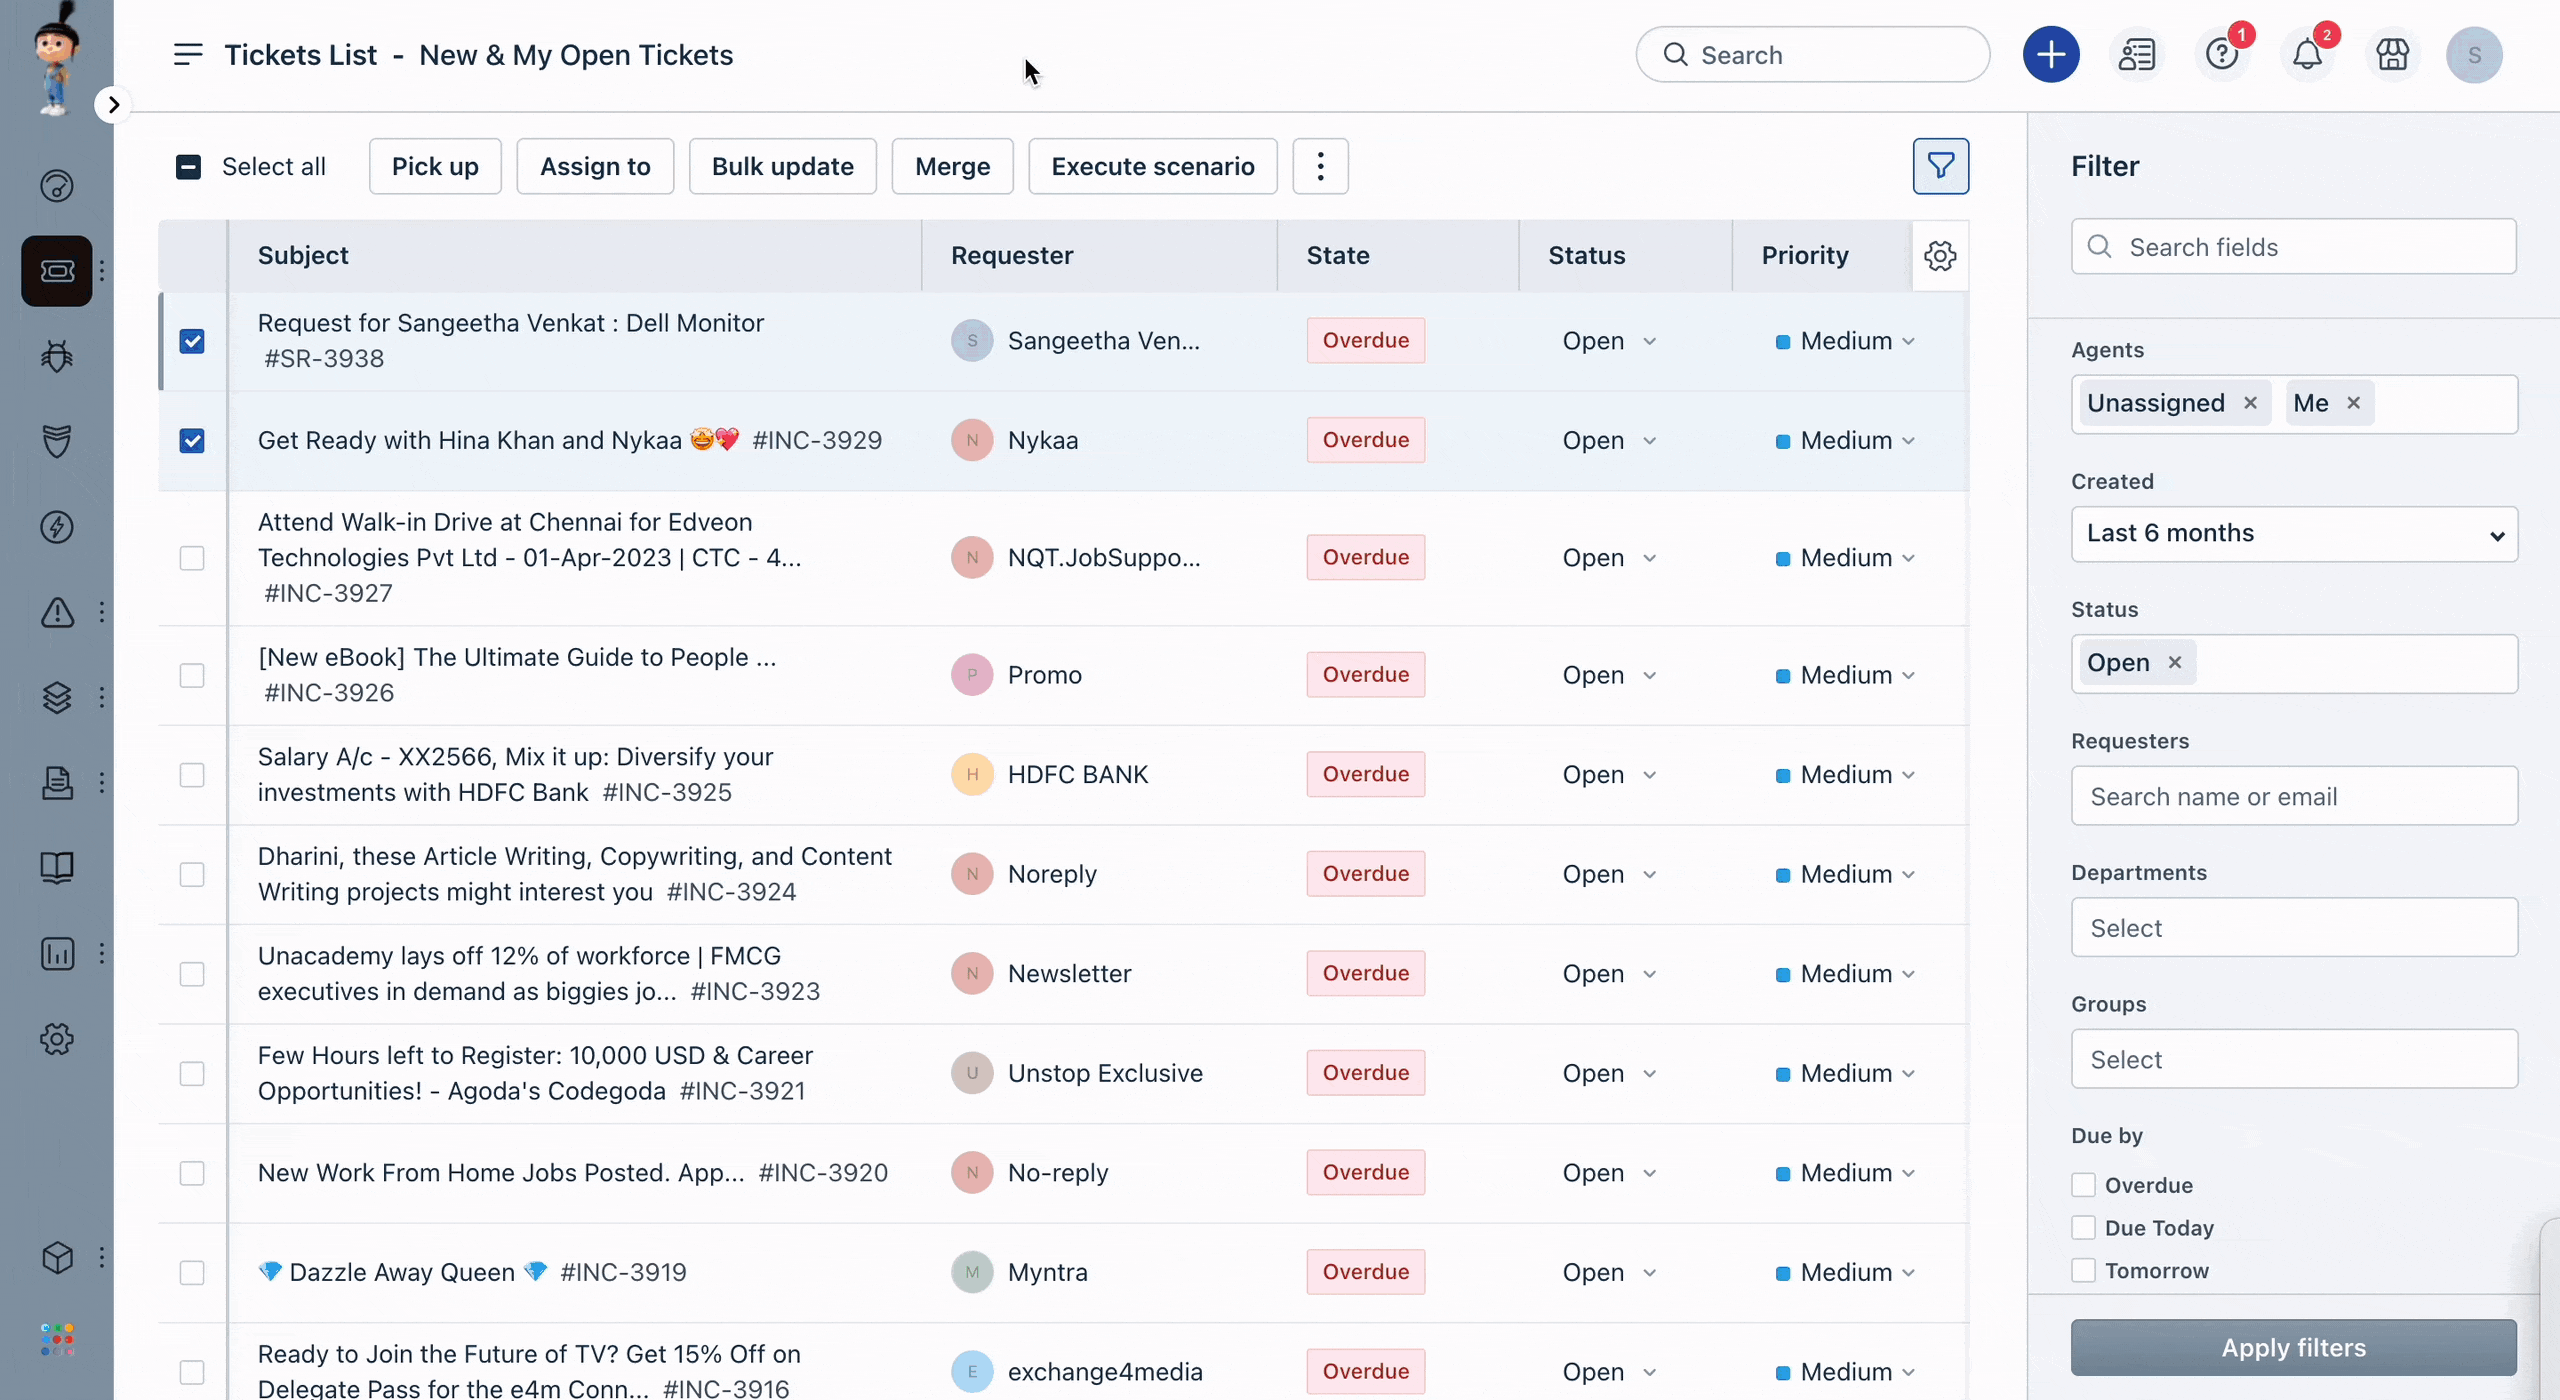Viewport: 2560px width, 1400px height.
Task: Open the bug Problems icon in sidebar
Action: click(x=57, y=356)
